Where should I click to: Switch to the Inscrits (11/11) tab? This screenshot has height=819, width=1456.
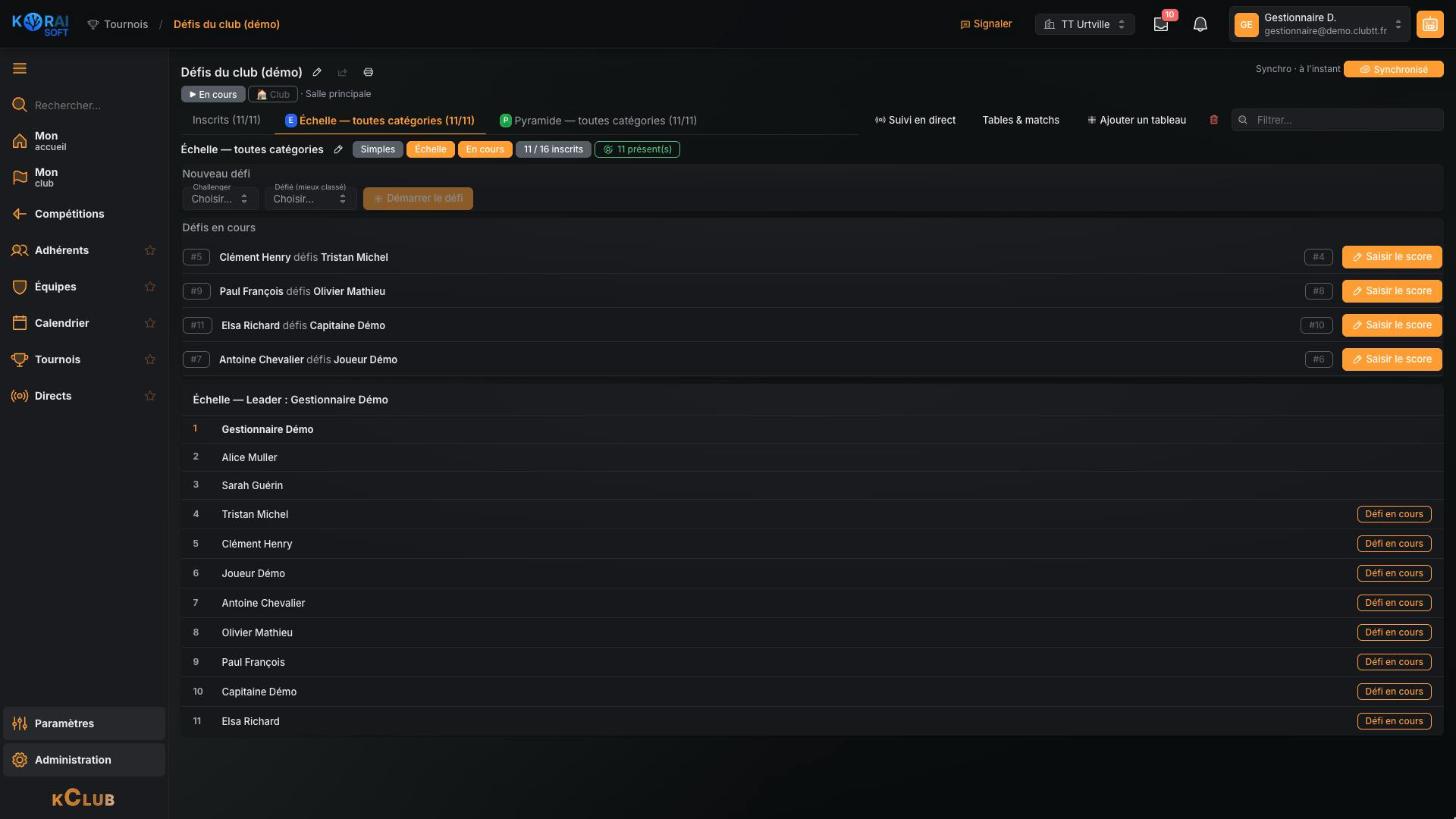(226, 120)
